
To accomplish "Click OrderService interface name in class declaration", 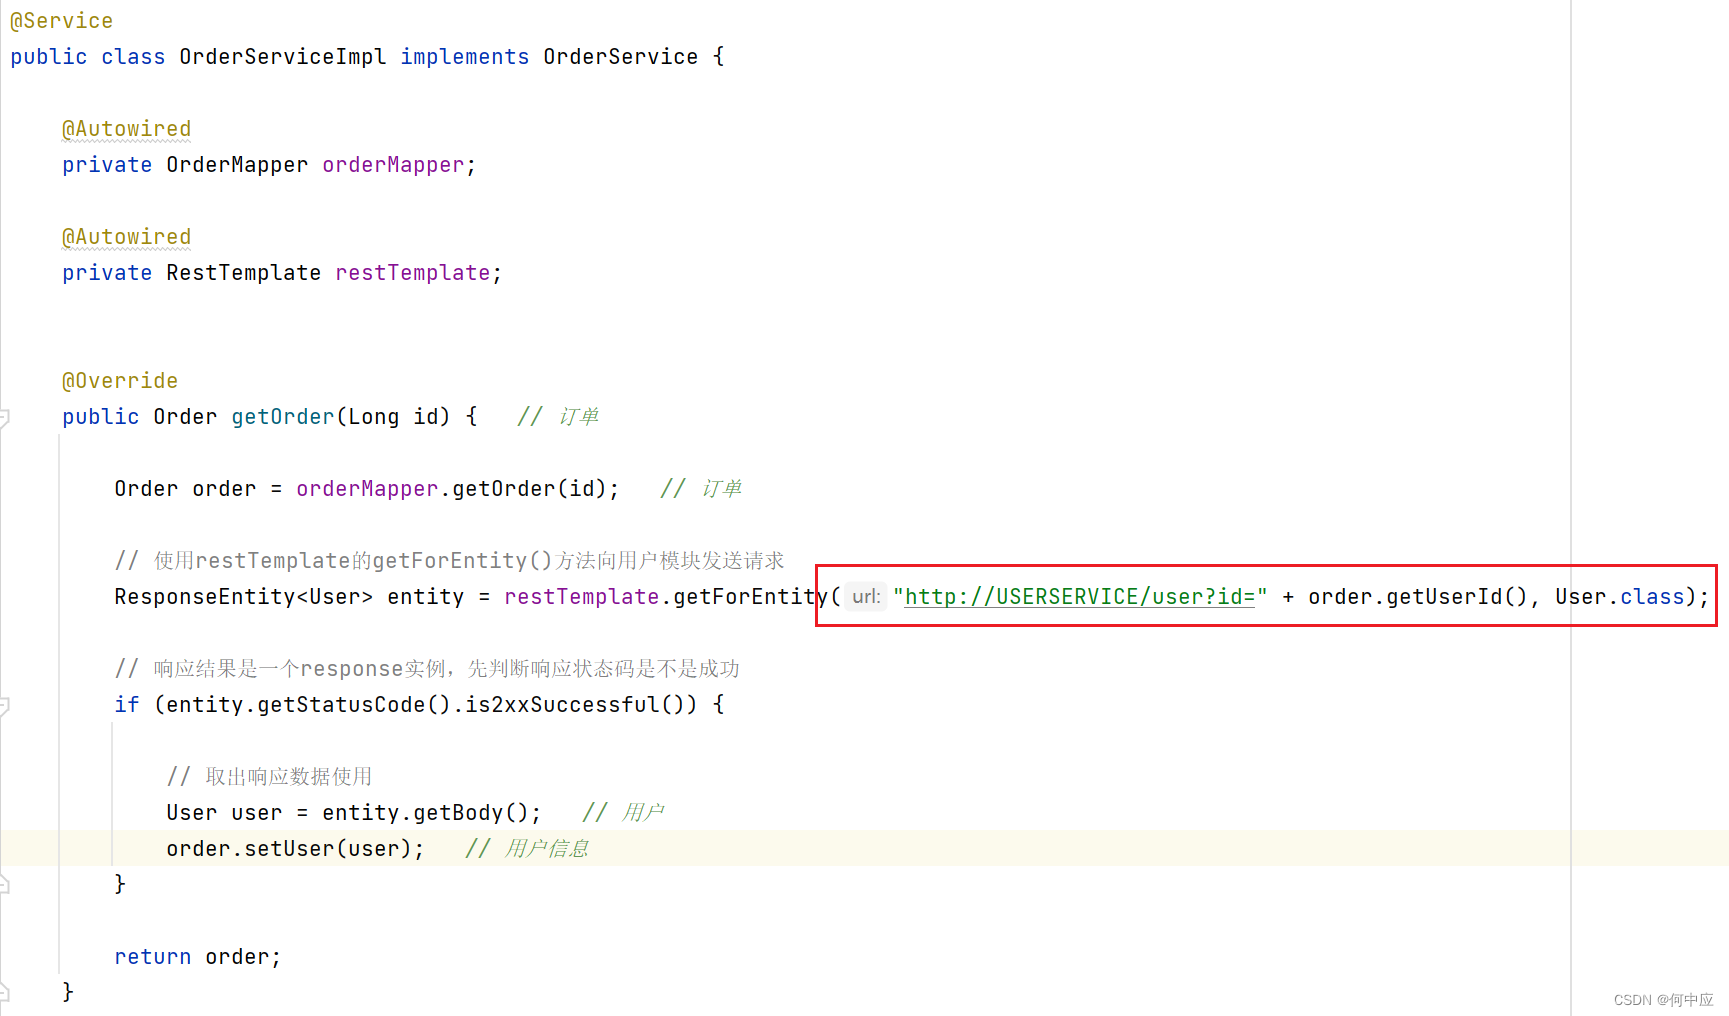I will point(621,57).
